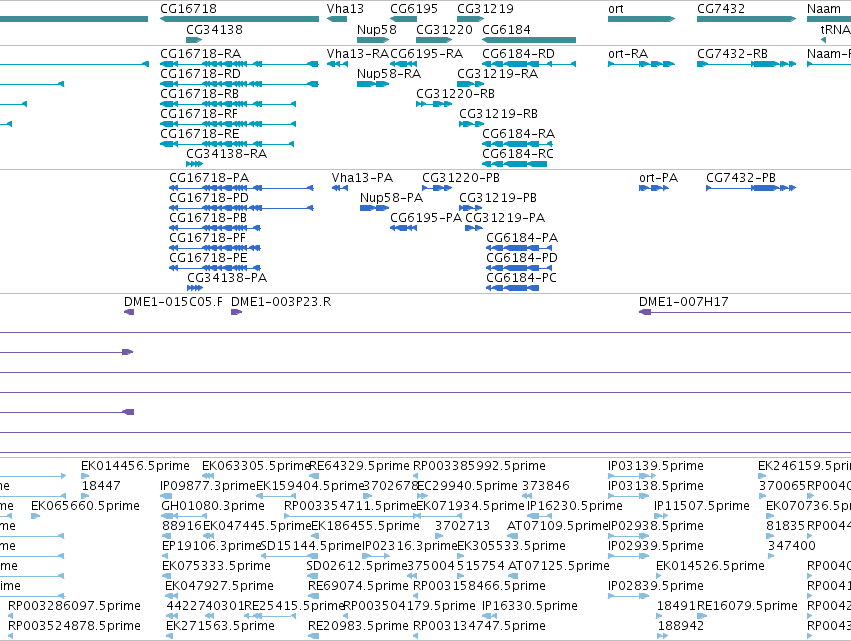Click the IP02839.5prime EST label

656,586
